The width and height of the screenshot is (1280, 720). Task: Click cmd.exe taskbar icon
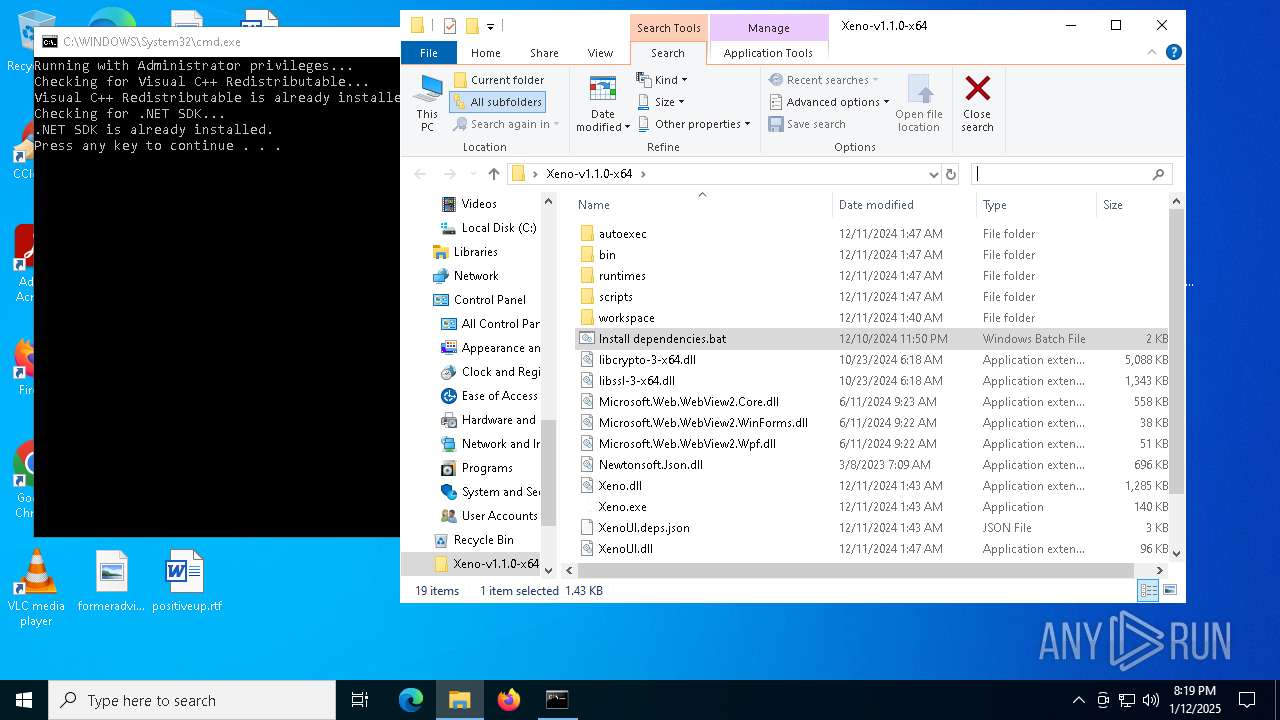(x=557, y=700)
